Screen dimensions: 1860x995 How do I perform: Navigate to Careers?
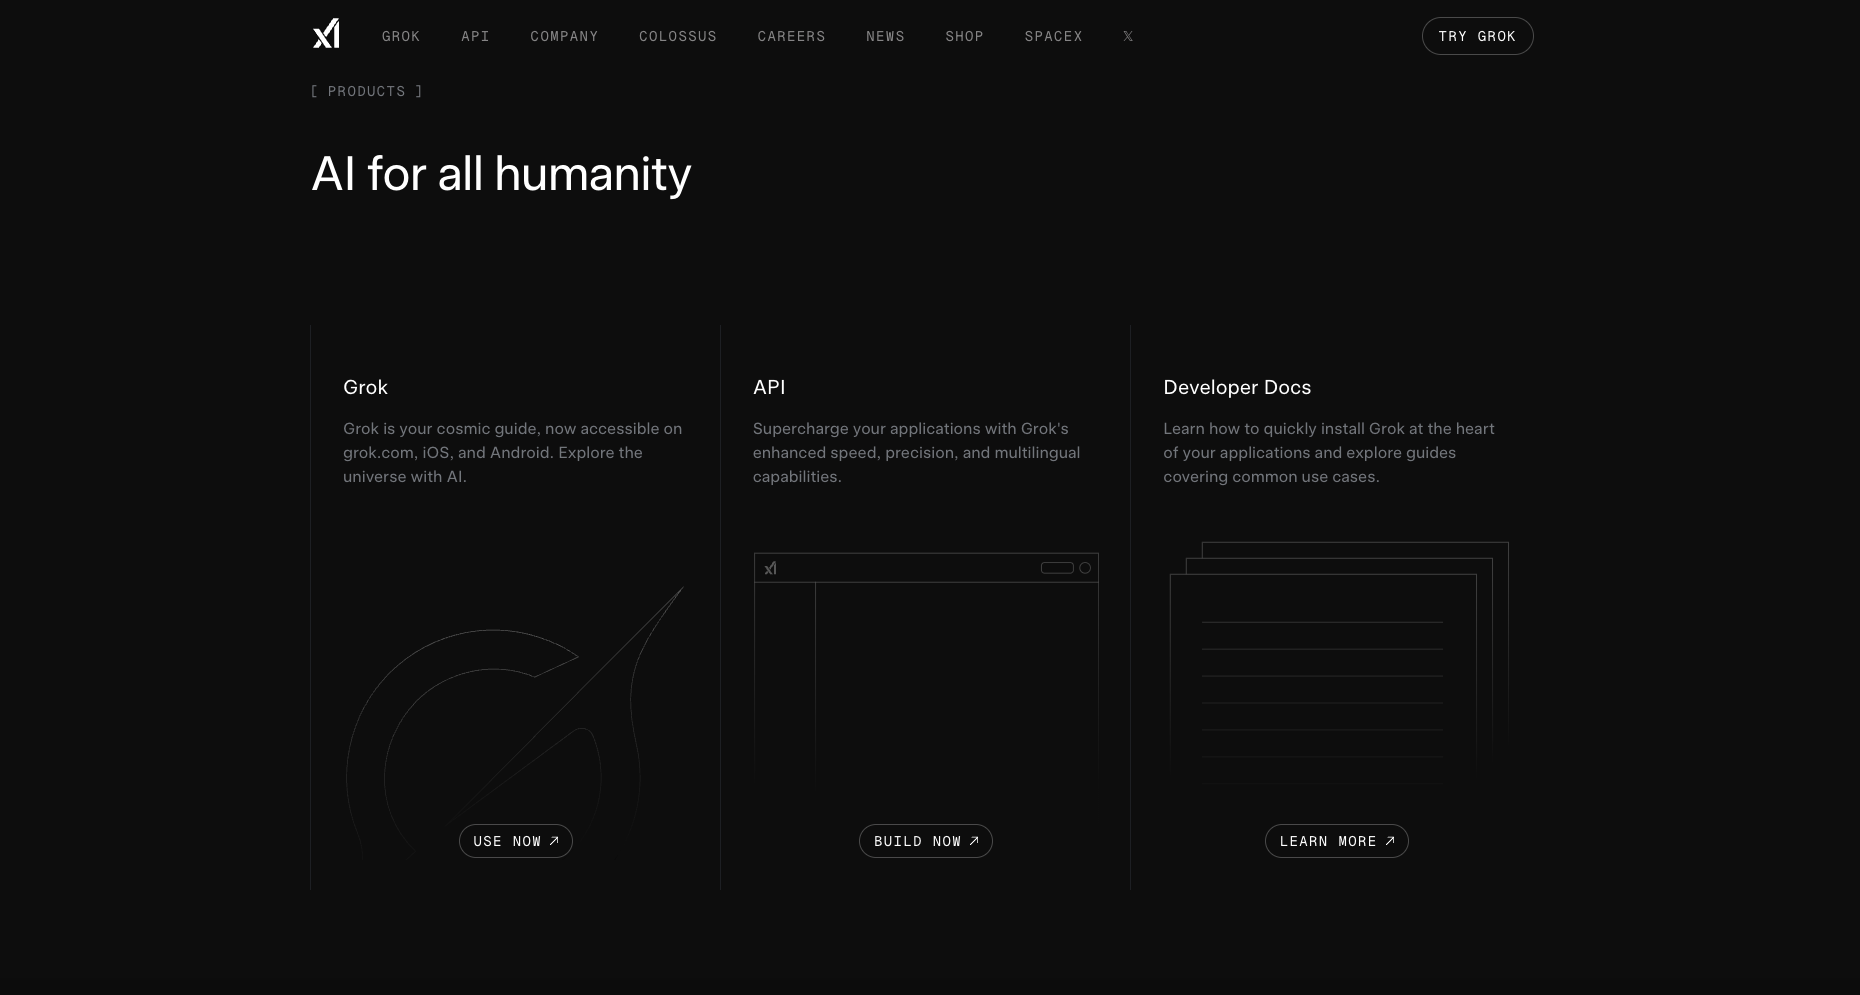(x=791, y=36)
